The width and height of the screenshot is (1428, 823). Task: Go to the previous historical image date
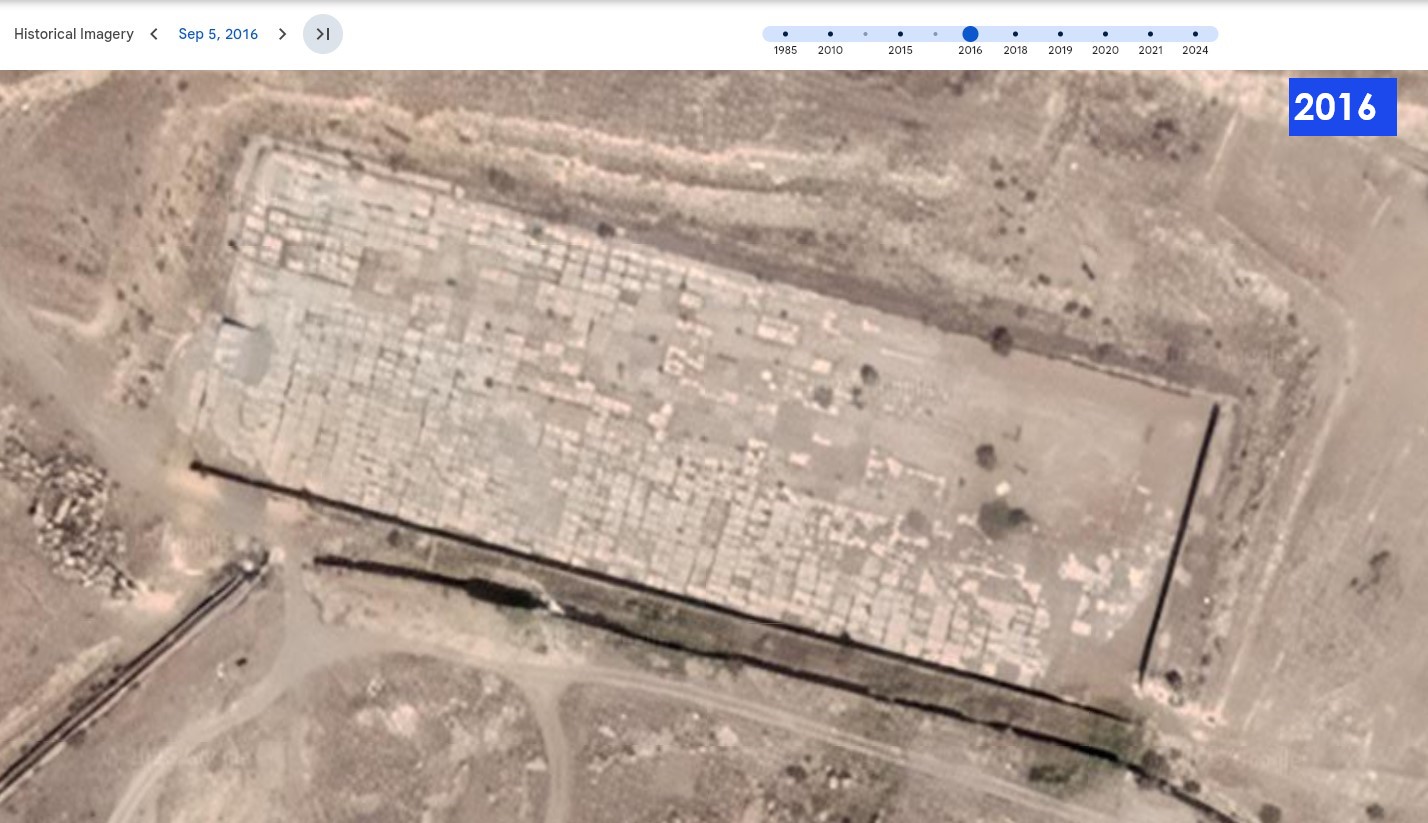[154, 34]
